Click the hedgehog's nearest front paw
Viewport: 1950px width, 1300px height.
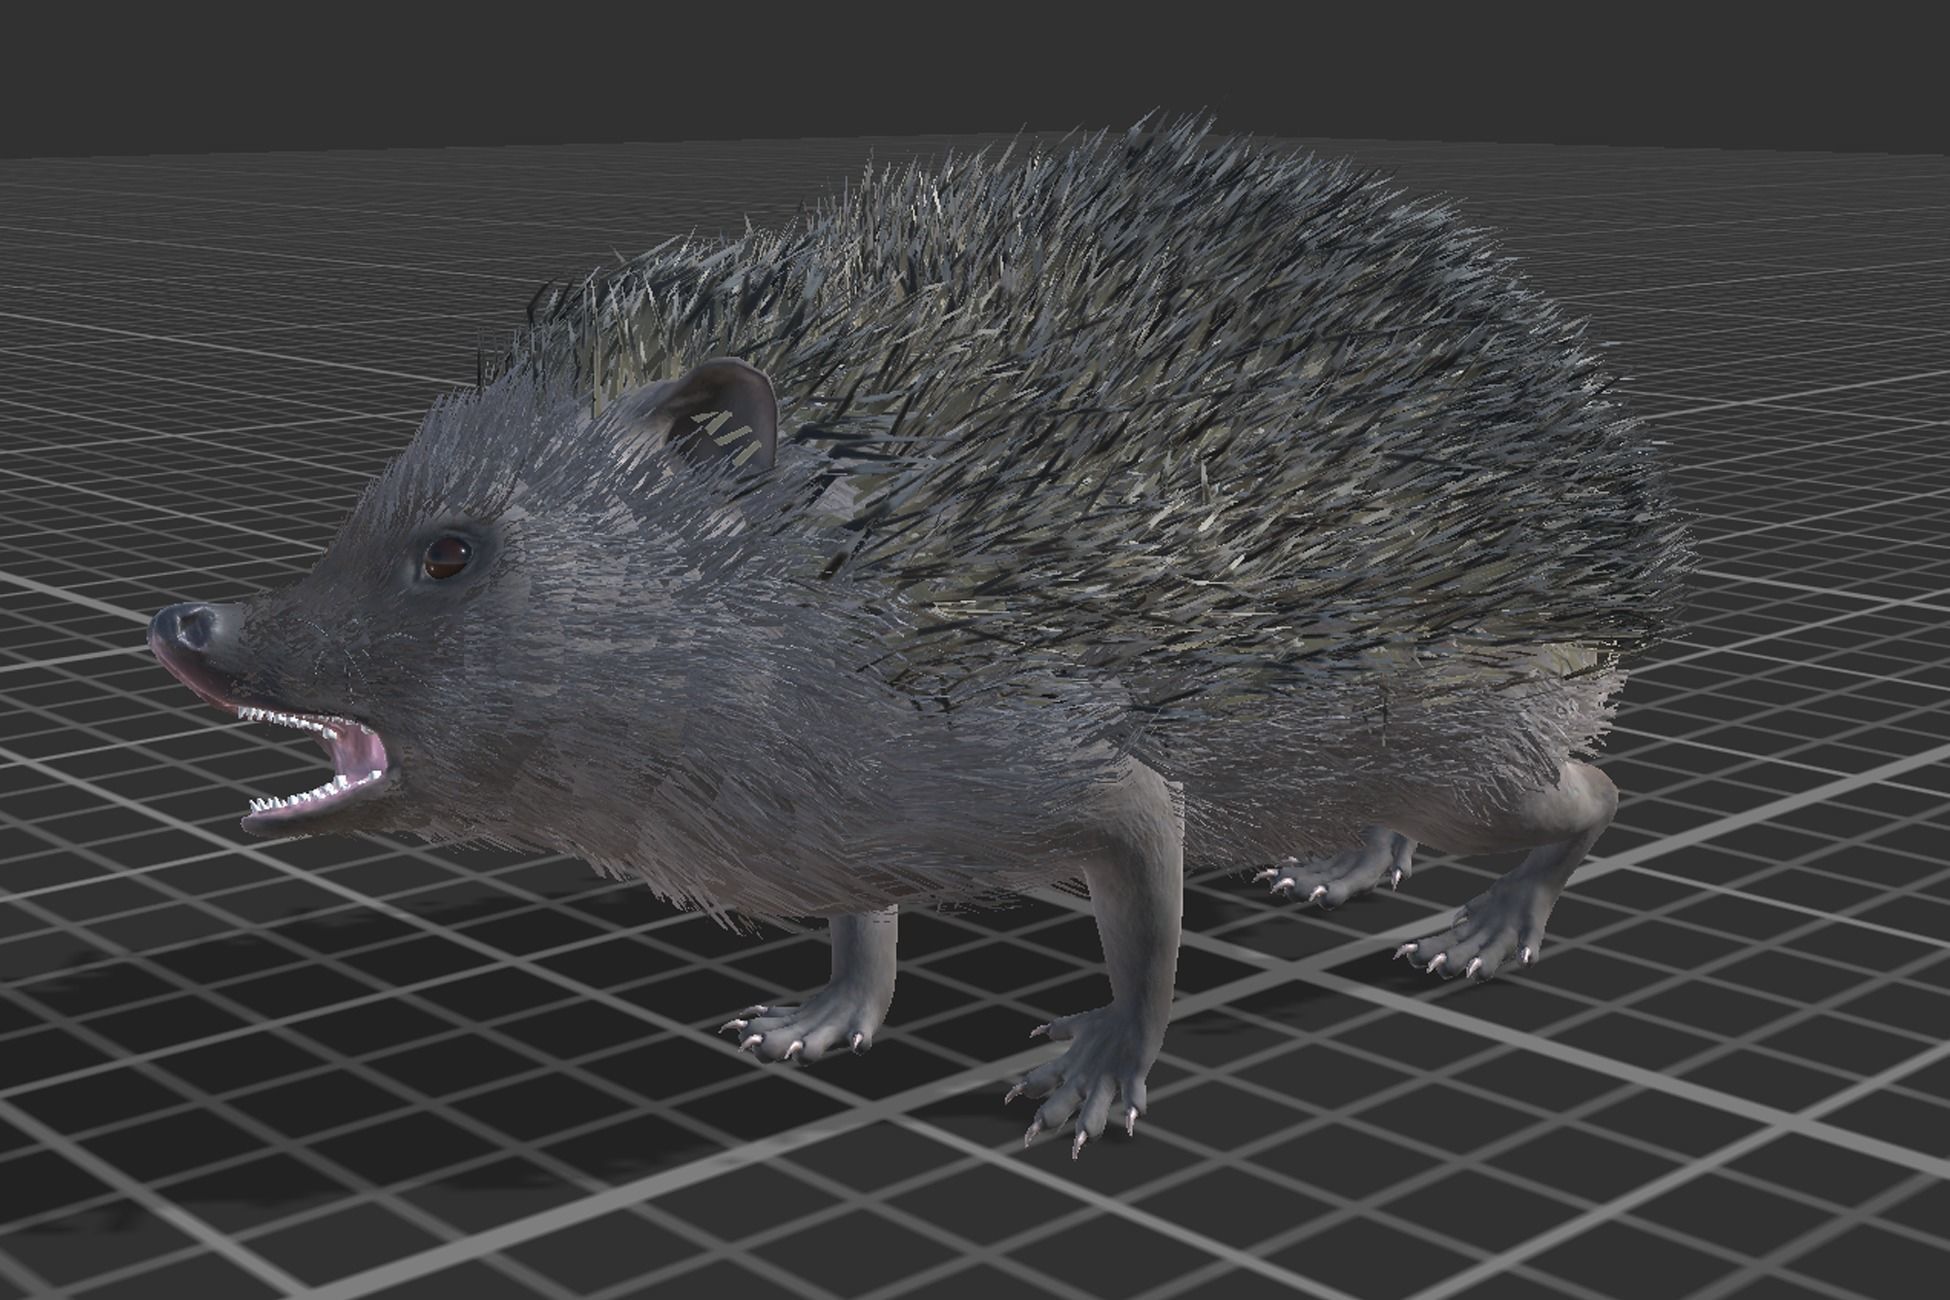tap(1085, 1080)
